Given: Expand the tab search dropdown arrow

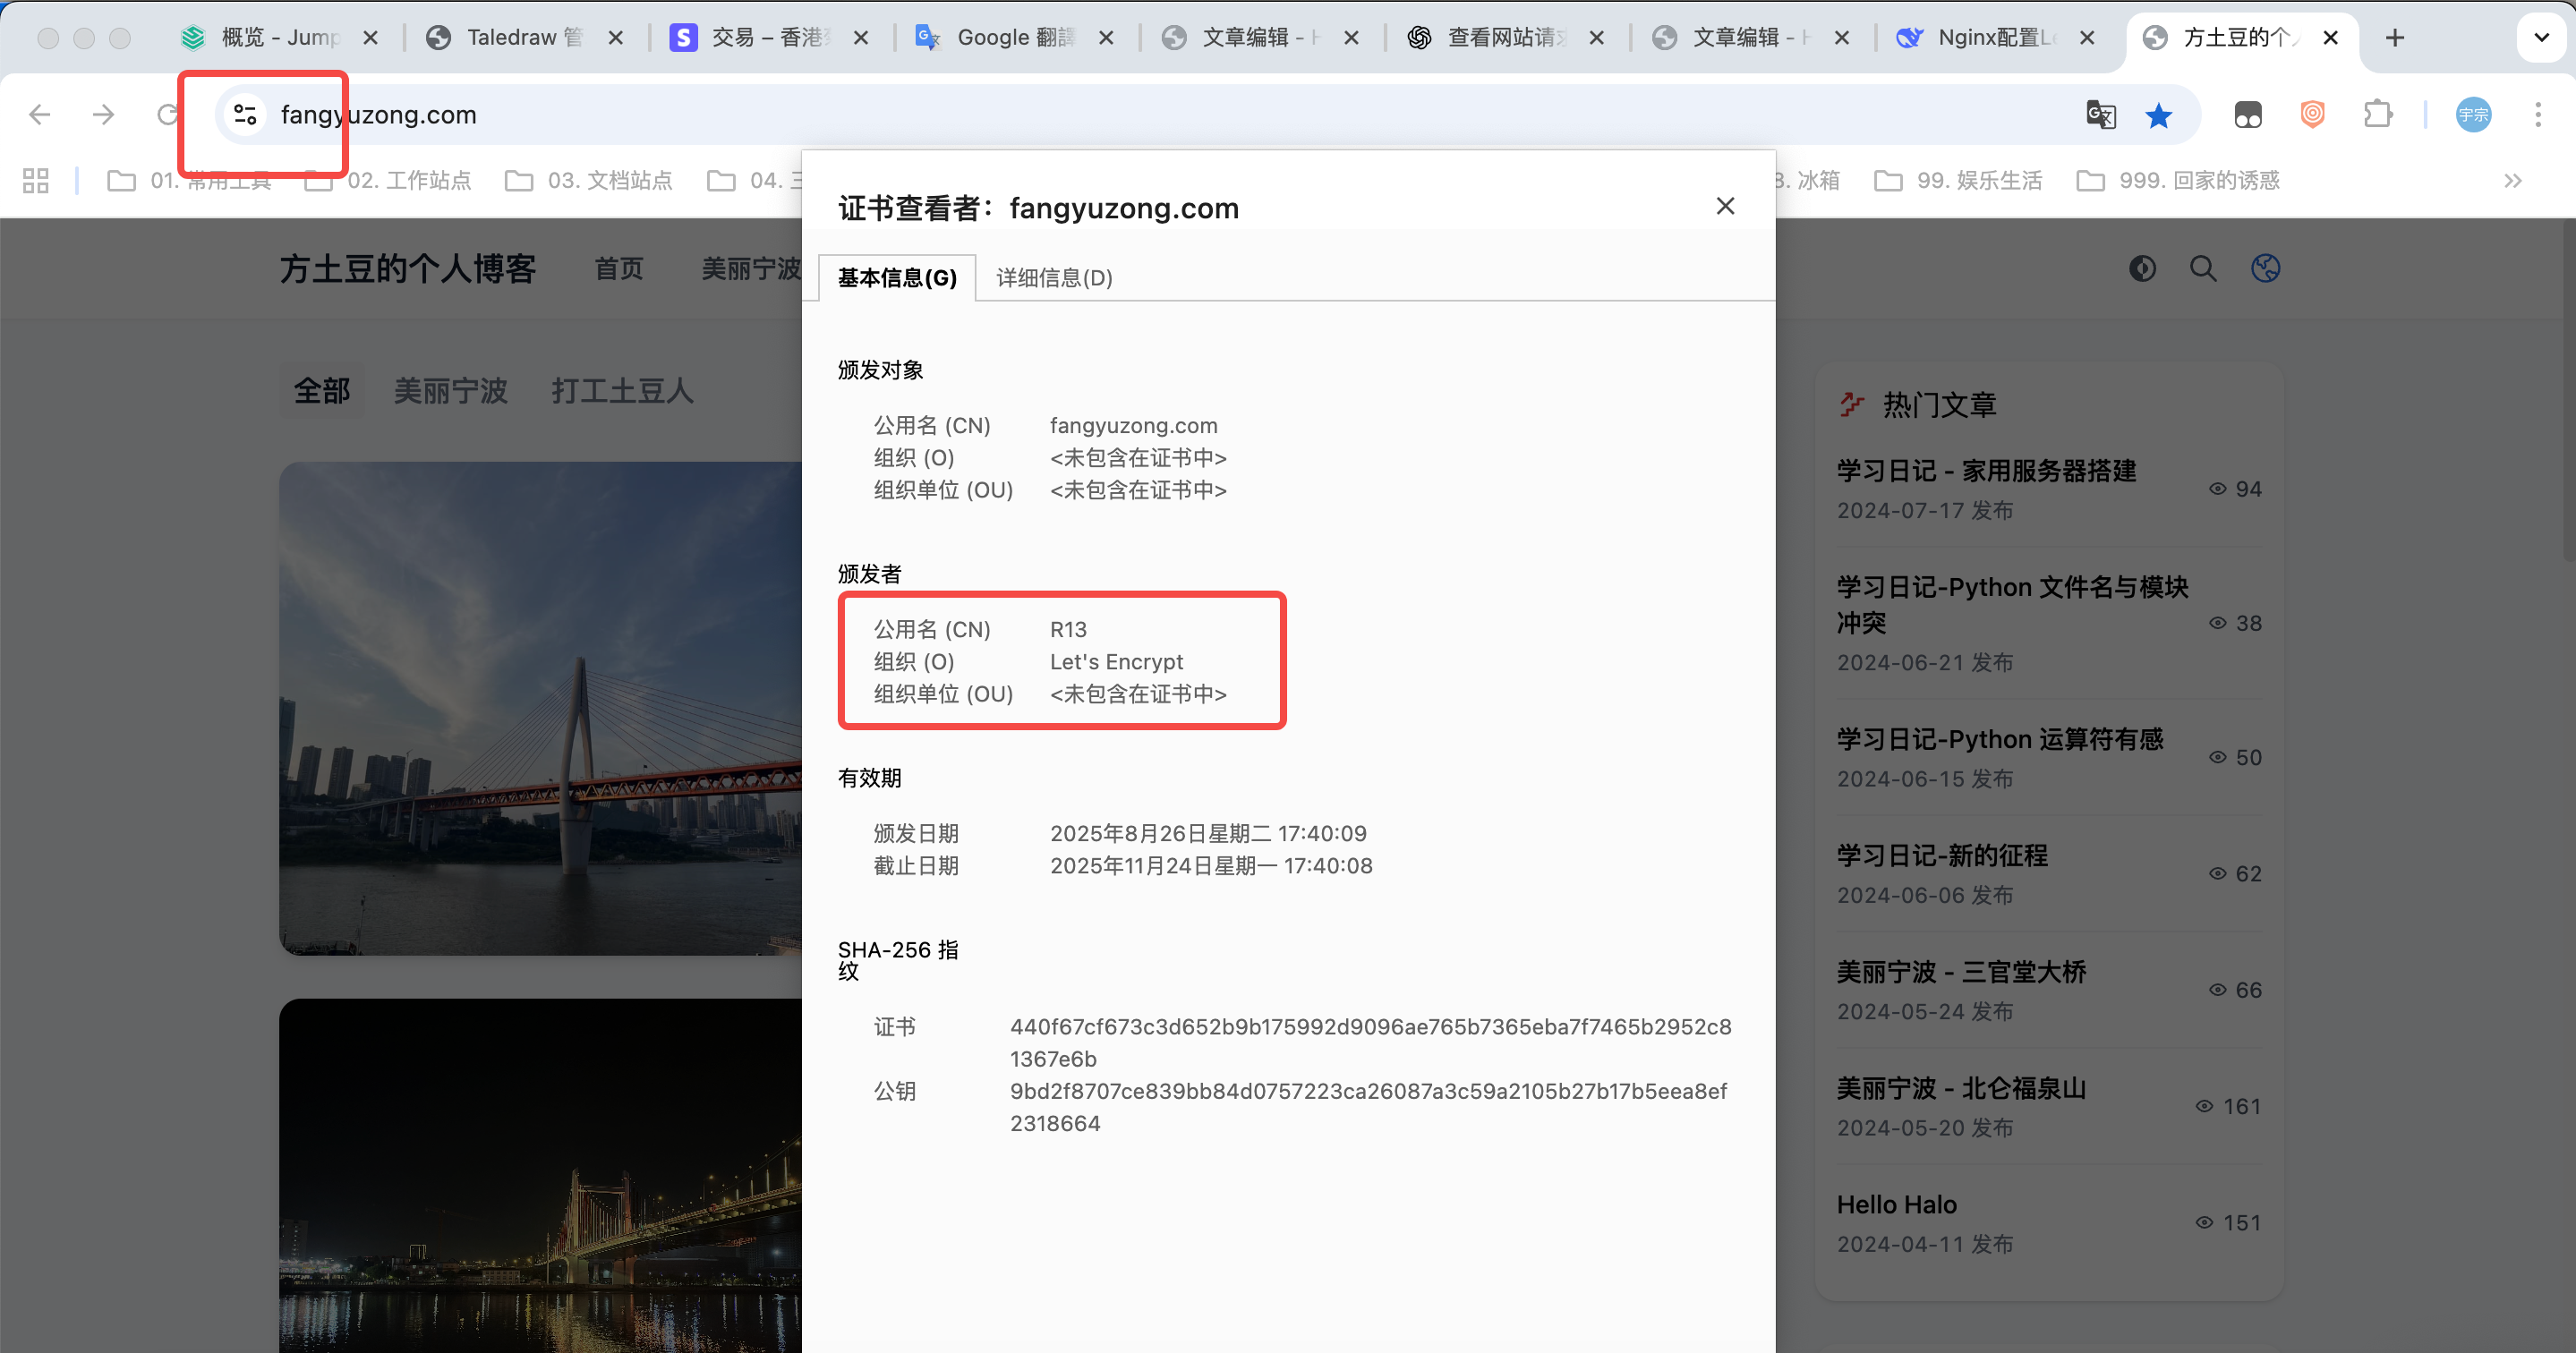Looking at the screenshot, I should (2541, 38).
